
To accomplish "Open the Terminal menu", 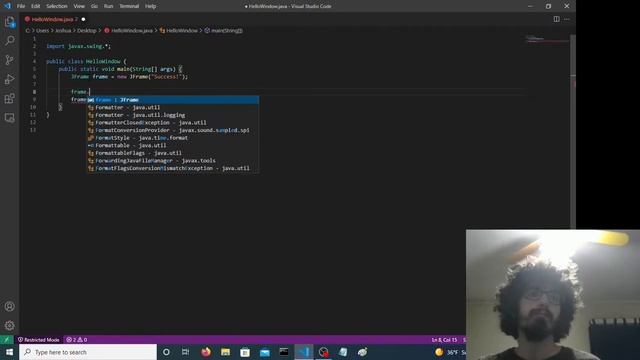I will point(129,6).
